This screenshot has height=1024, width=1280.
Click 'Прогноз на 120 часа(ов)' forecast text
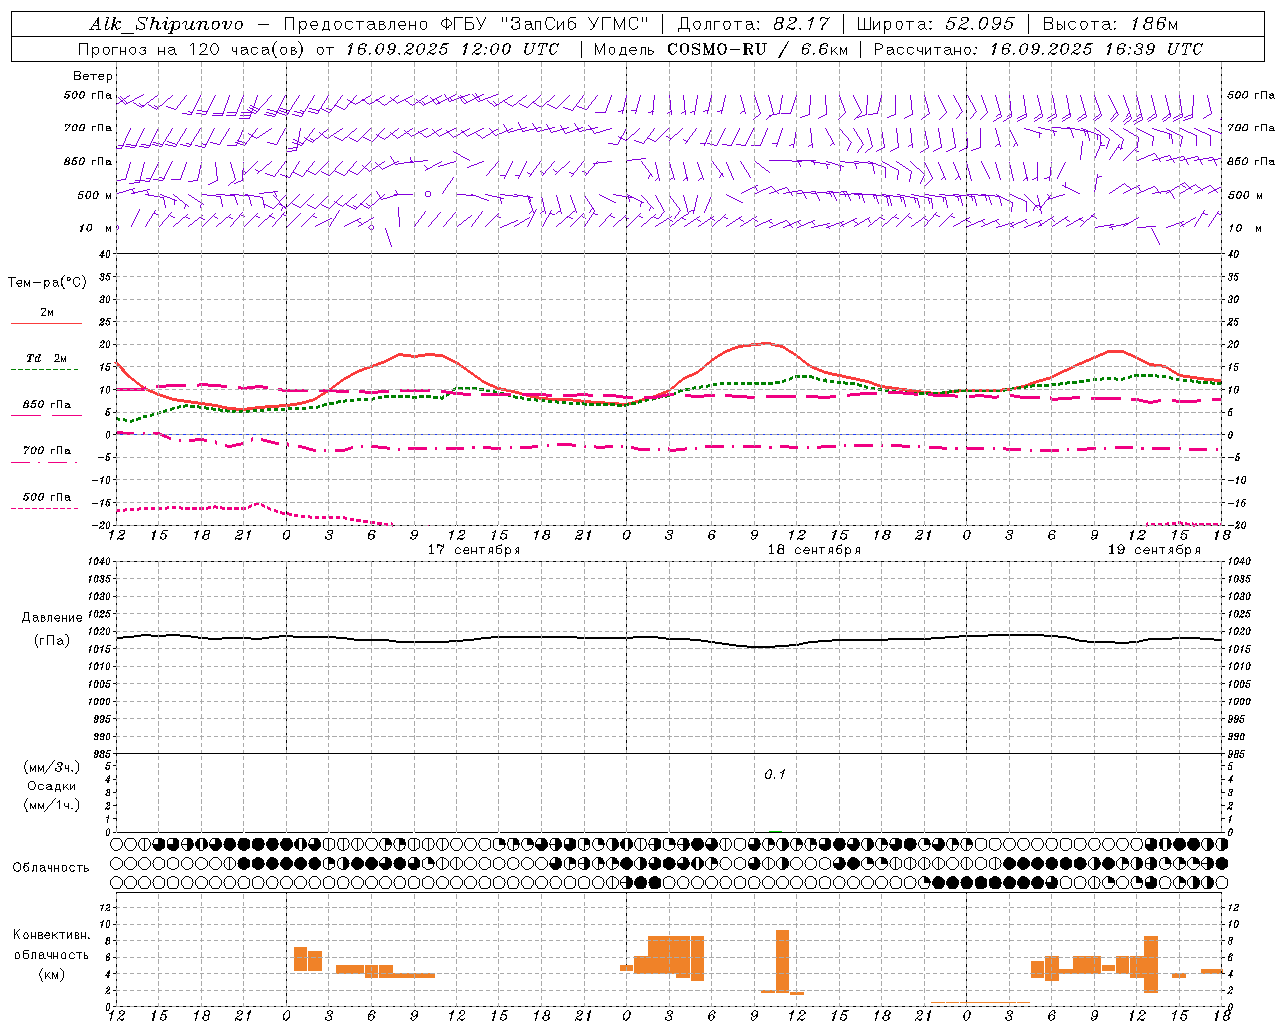click(x=193, y=49)
